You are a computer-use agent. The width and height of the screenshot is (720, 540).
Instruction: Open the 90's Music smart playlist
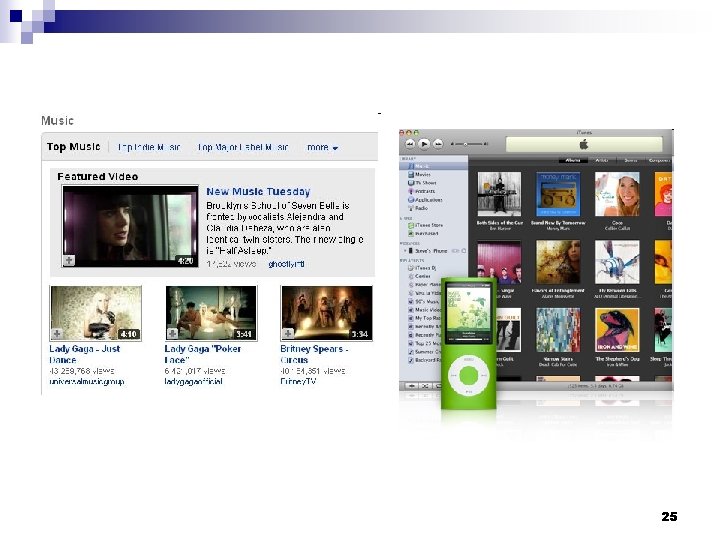tap(424, 302)
